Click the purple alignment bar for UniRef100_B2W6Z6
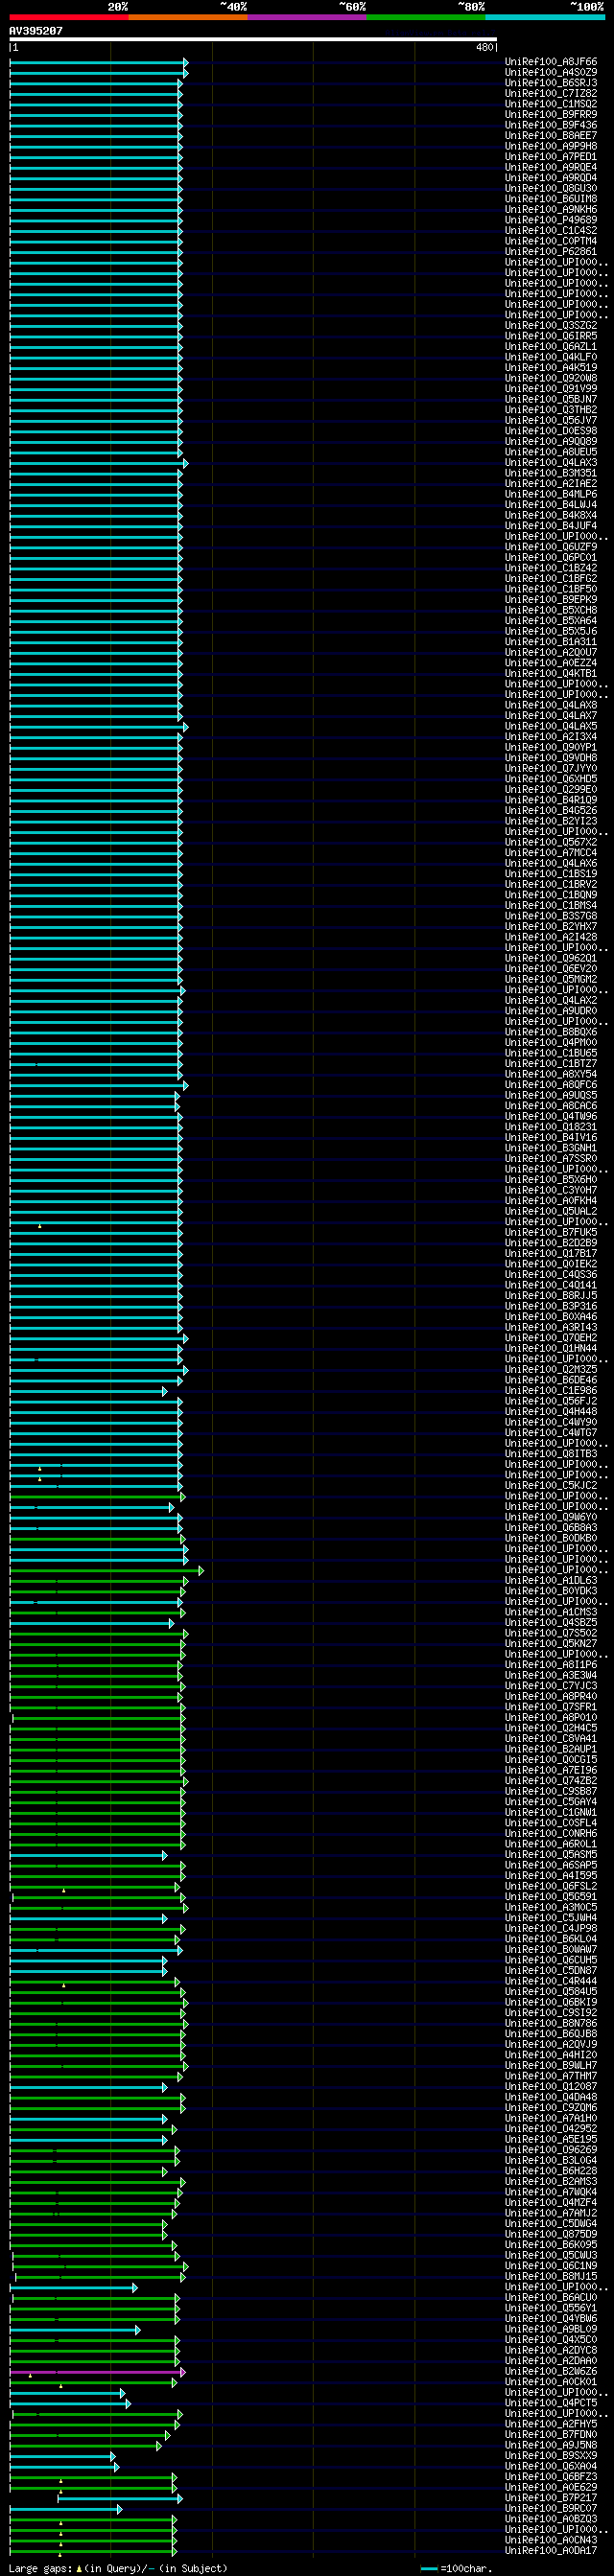614x2576 pixels. pos(98,2371)
